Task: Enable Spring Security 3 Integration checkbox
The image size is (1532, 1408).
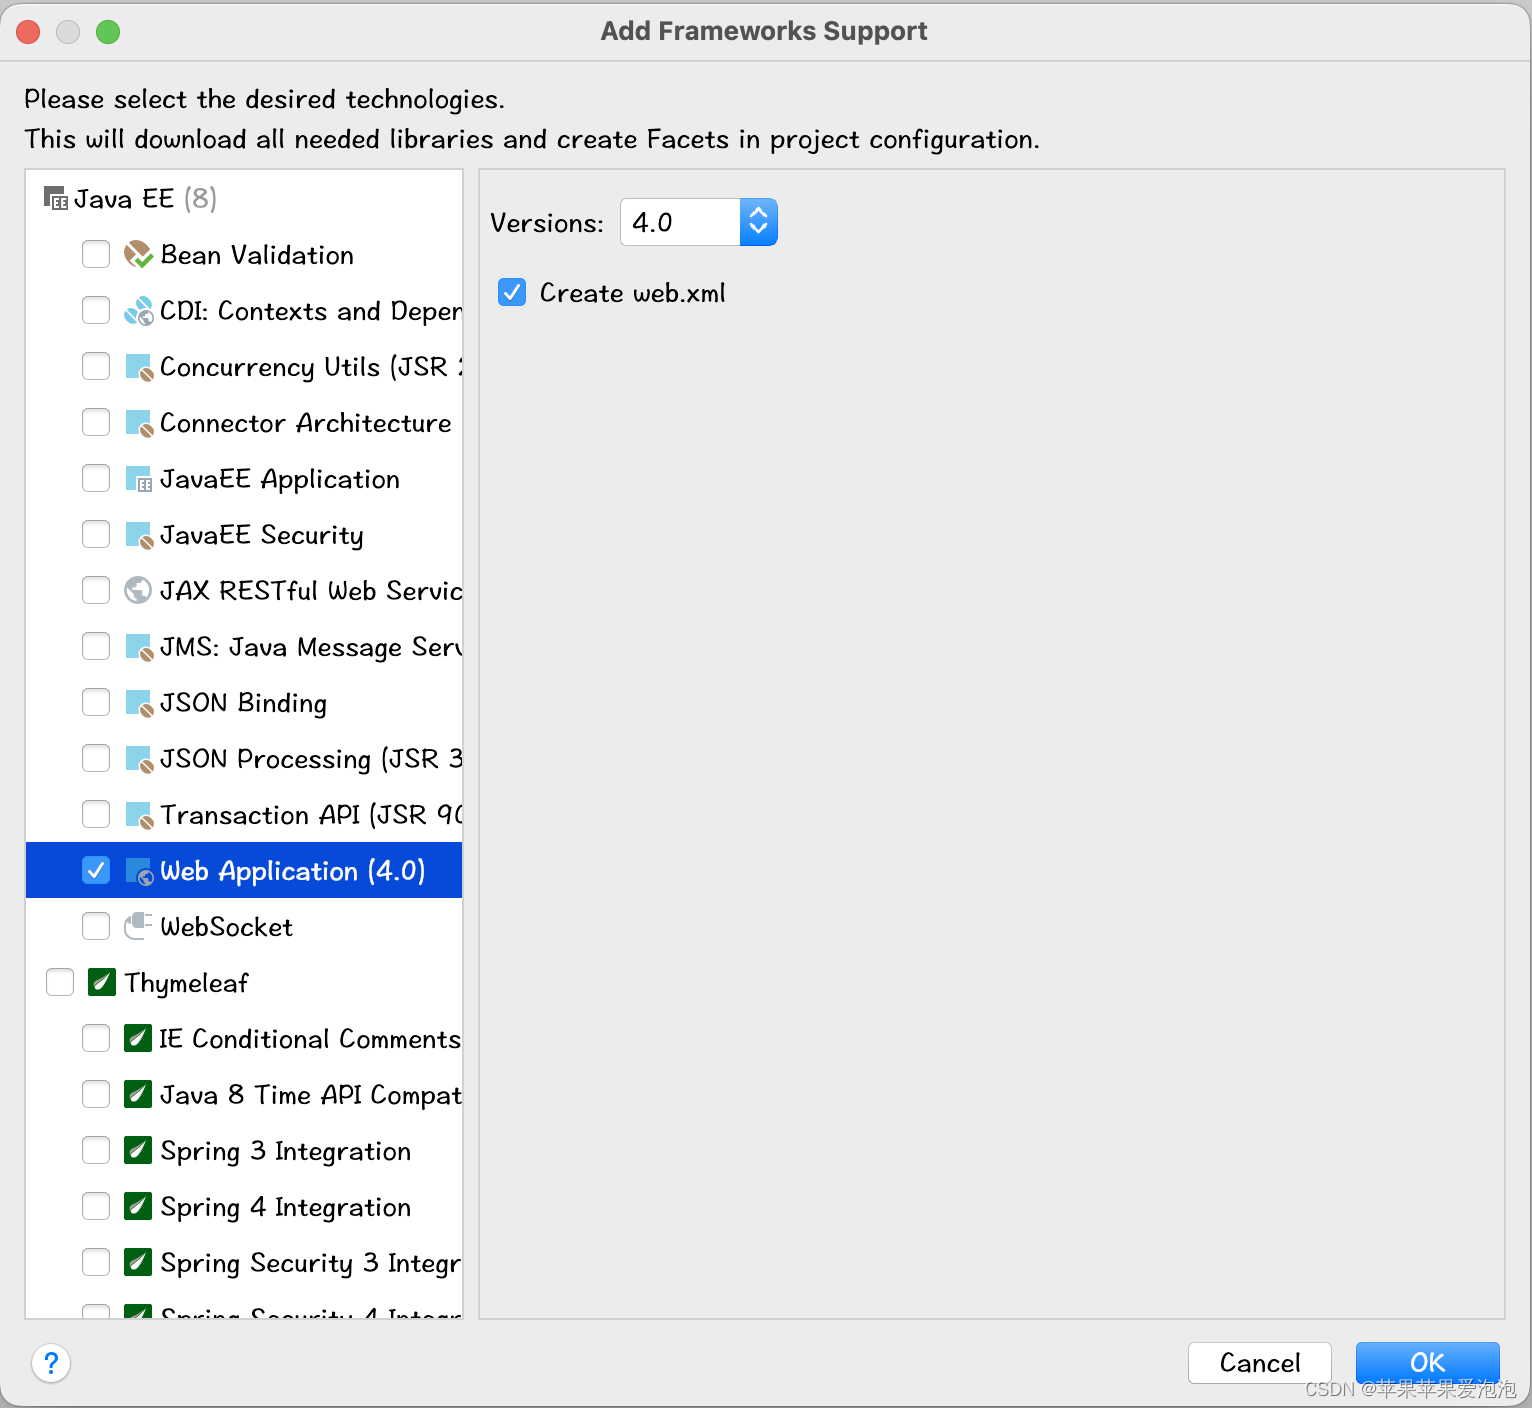Action: (x=96, y=1262)
